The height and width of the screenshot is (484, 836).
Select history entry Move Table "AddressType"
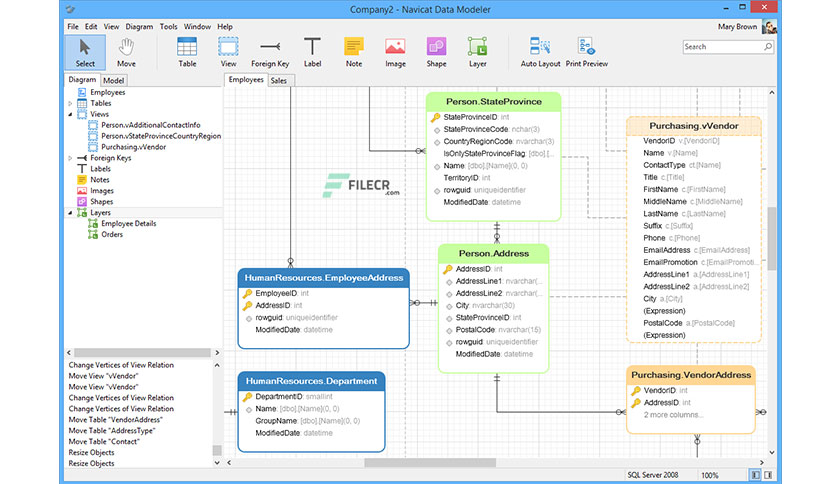click(x=112, y=431)
